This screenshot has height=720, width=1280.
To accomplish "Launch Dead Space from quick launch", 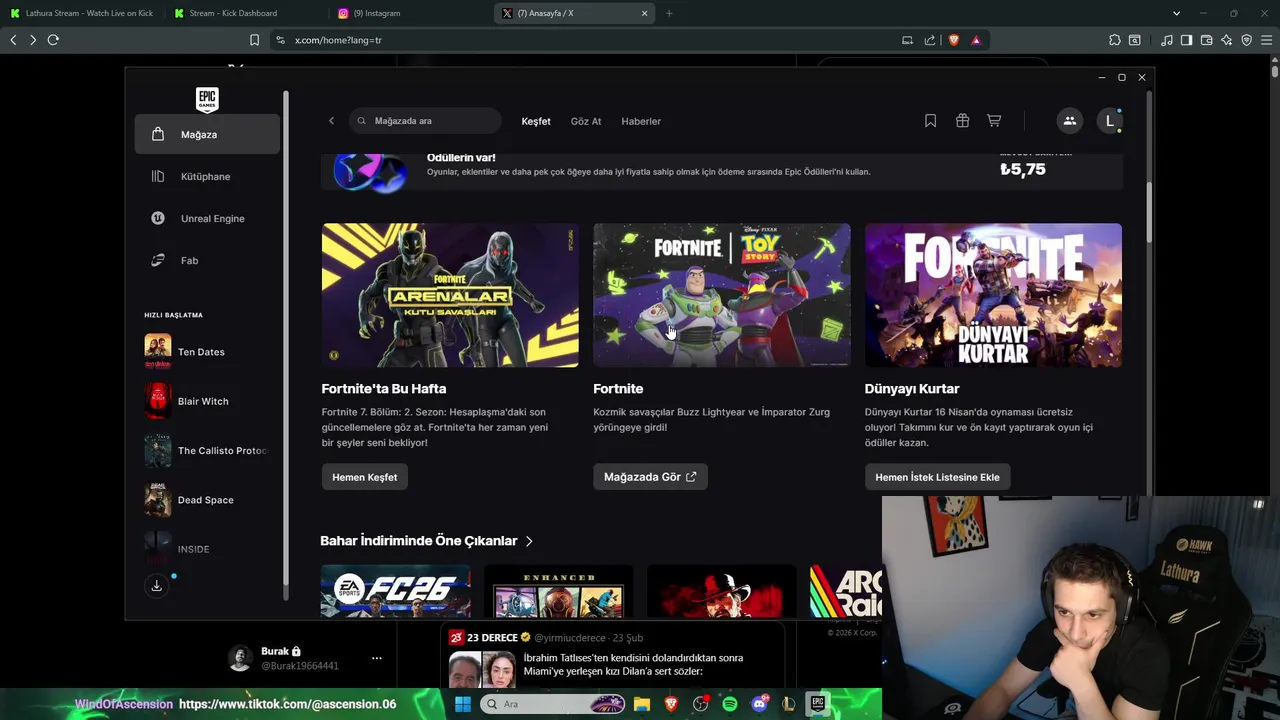I will point(207,500).
